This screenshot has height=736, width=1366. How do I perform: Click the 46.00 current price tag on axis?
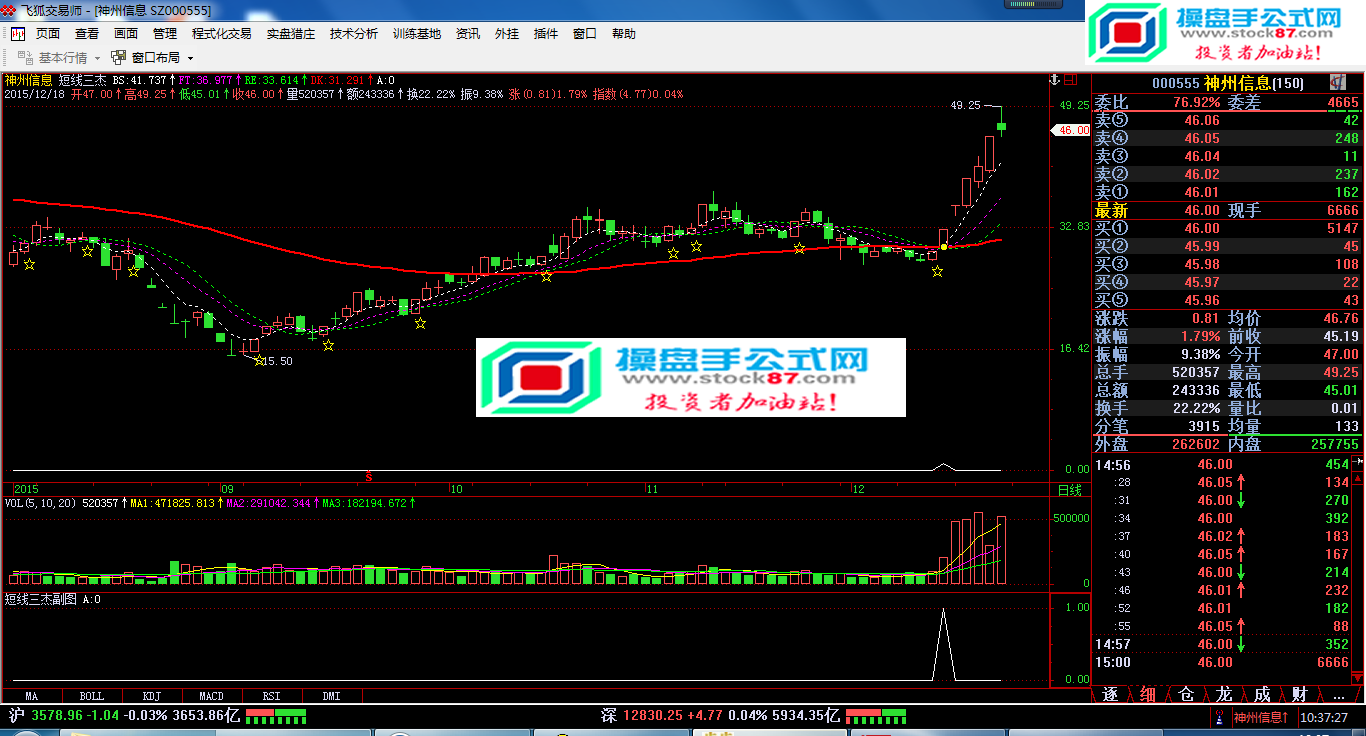pyautogui.click(x=1071, y=130)
